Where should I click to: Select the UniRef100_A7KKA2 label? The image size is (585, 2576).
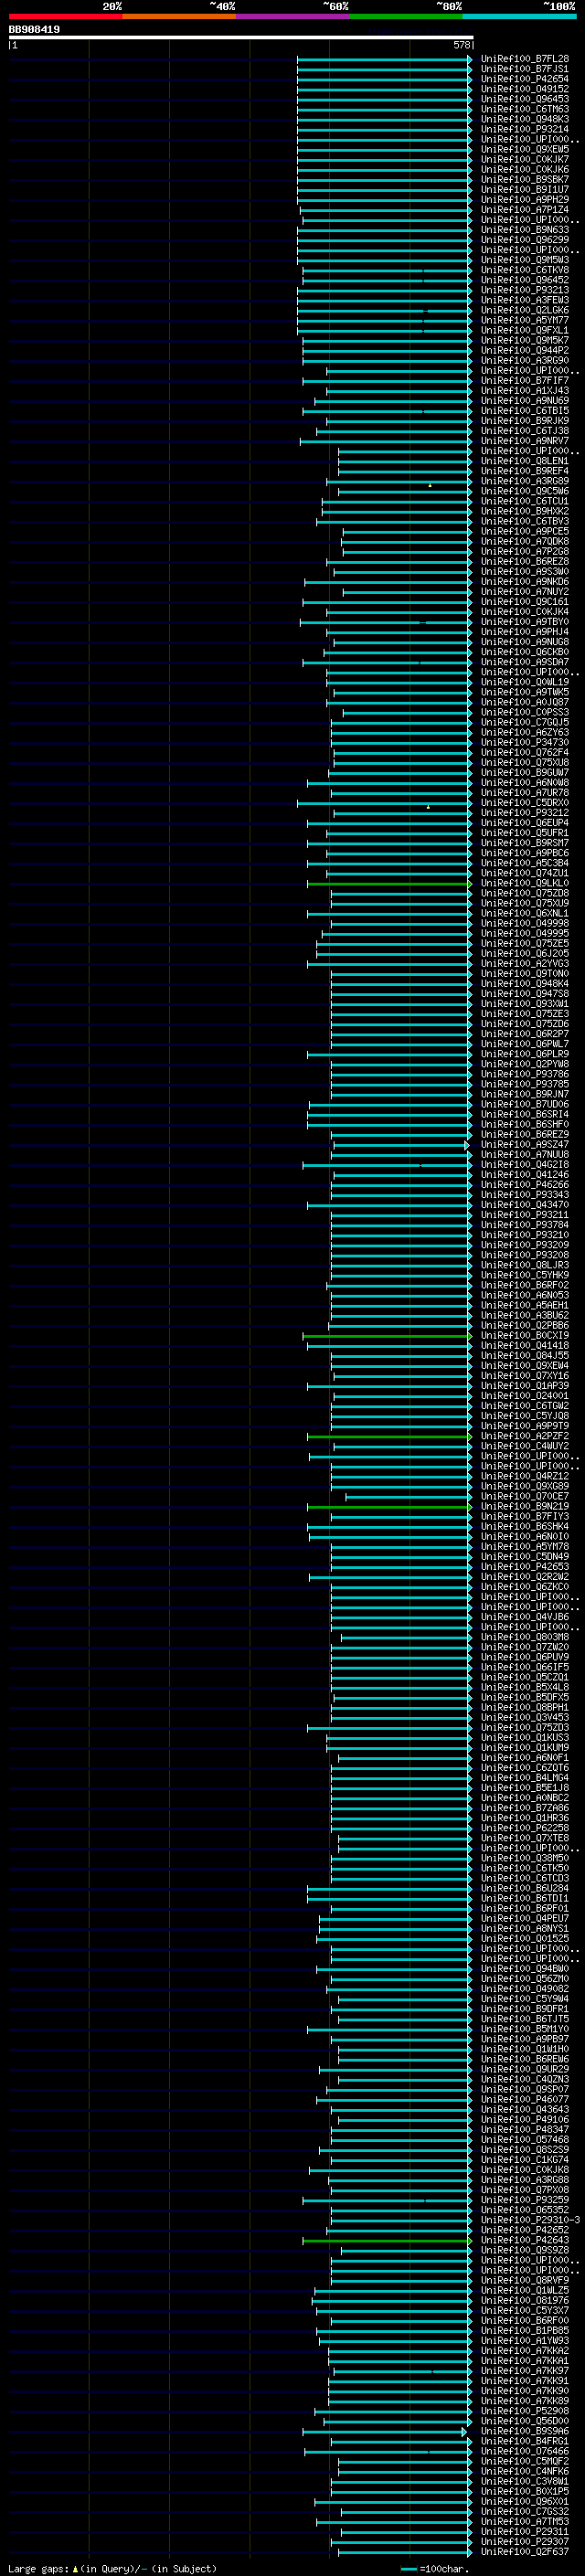525,2351
